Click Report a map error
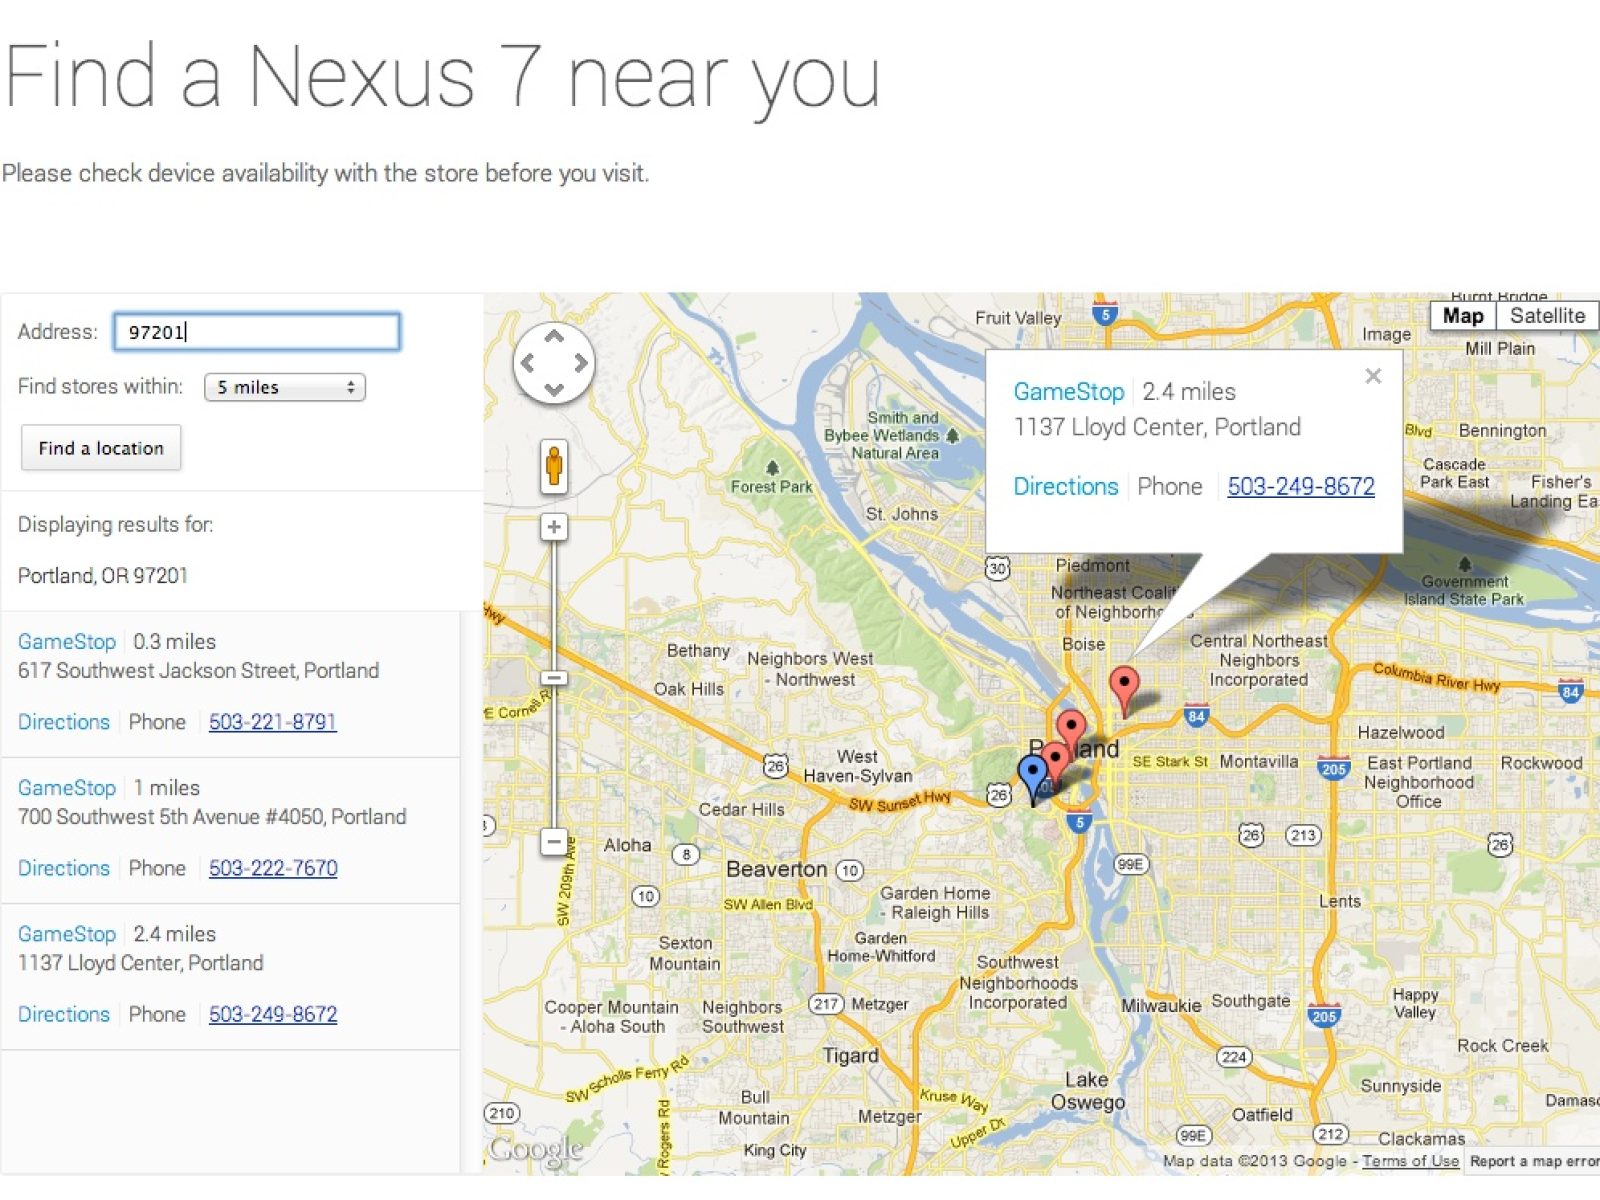Screen dimensions: 1600x1200 (1534, 1161)
